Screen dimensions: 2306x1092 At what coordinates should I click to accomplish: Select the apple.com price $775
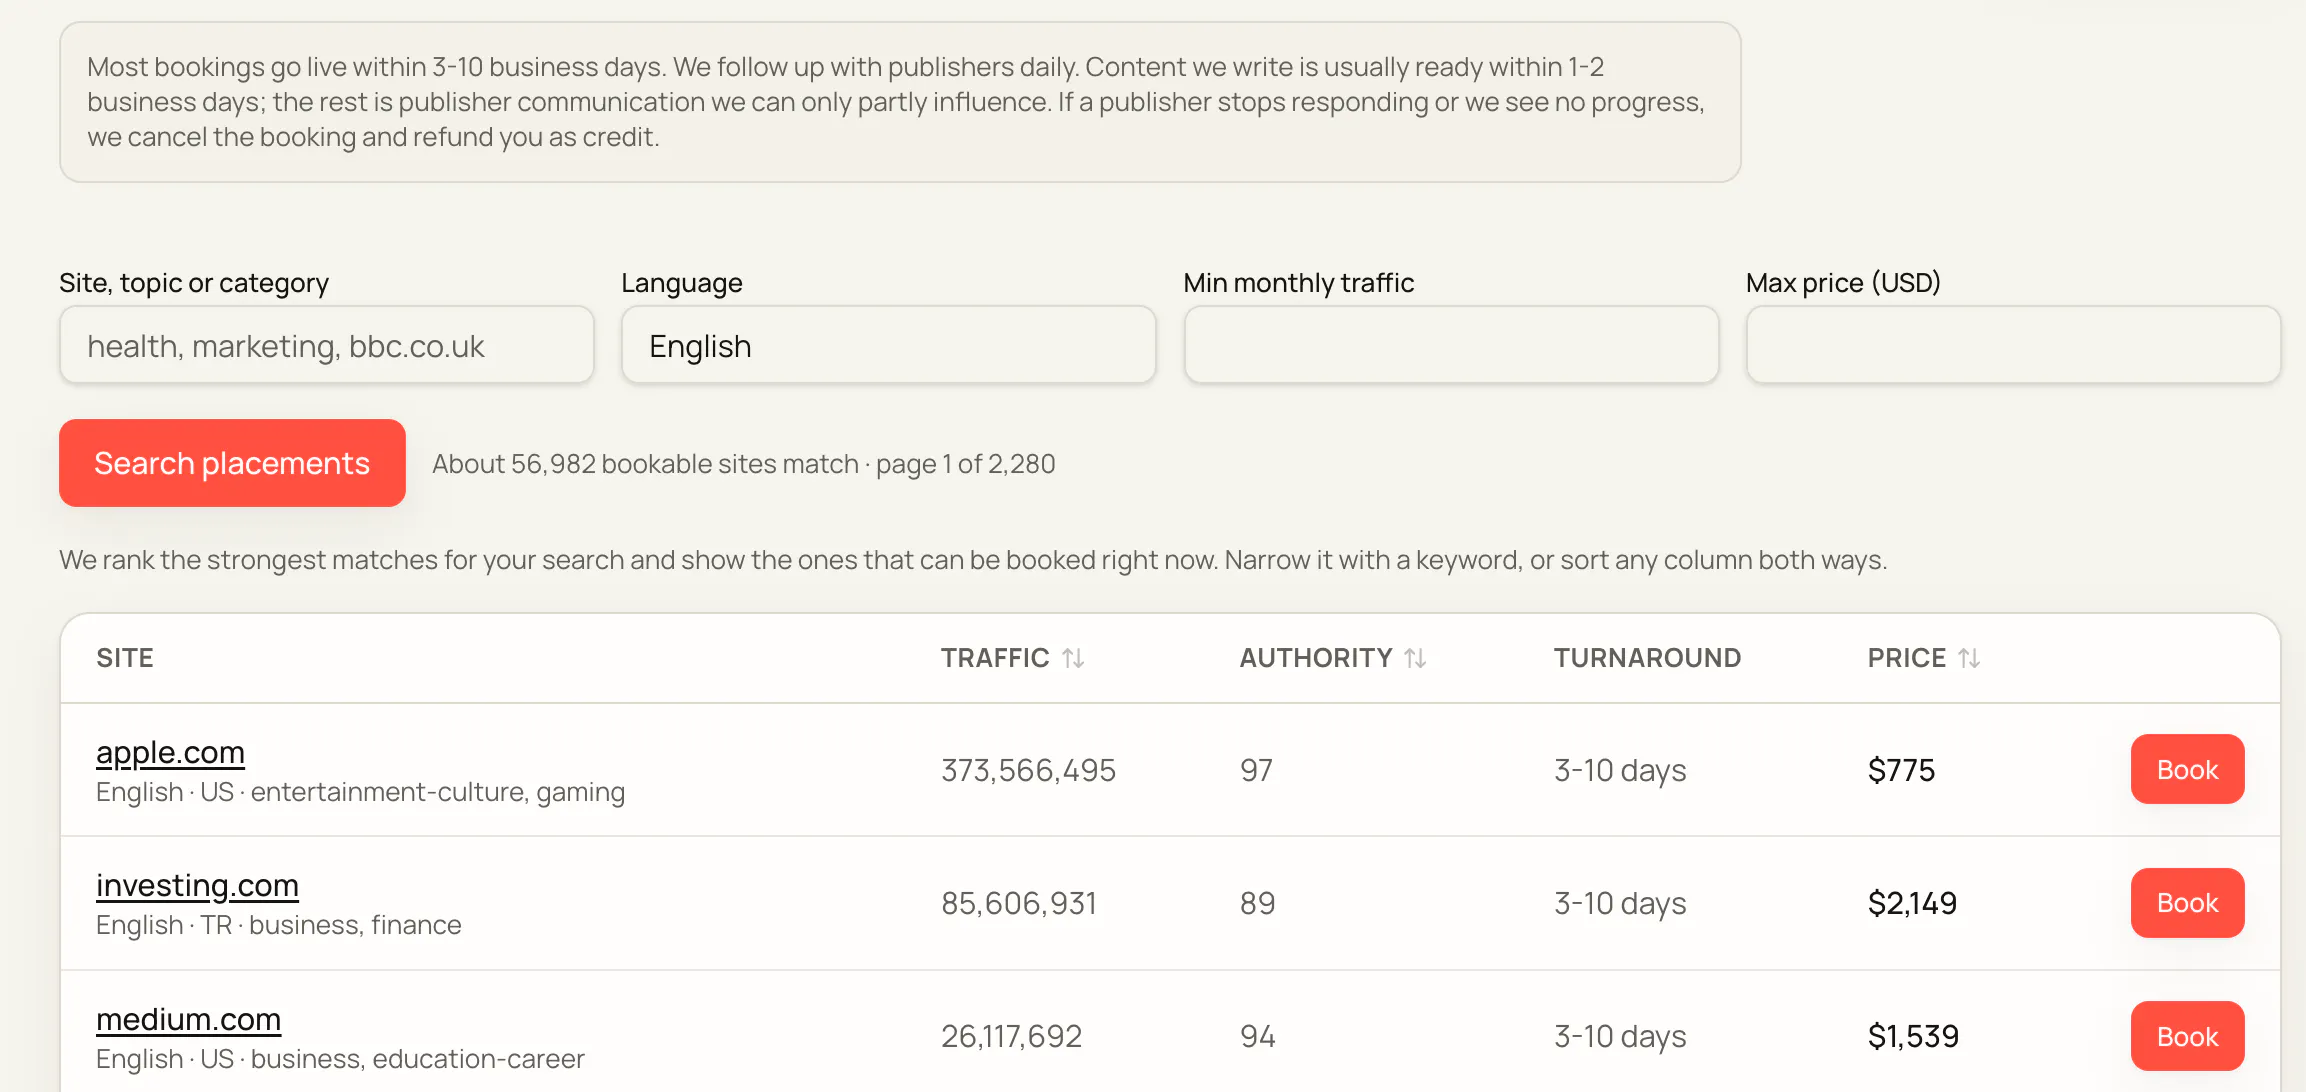tap(1901, 770)
